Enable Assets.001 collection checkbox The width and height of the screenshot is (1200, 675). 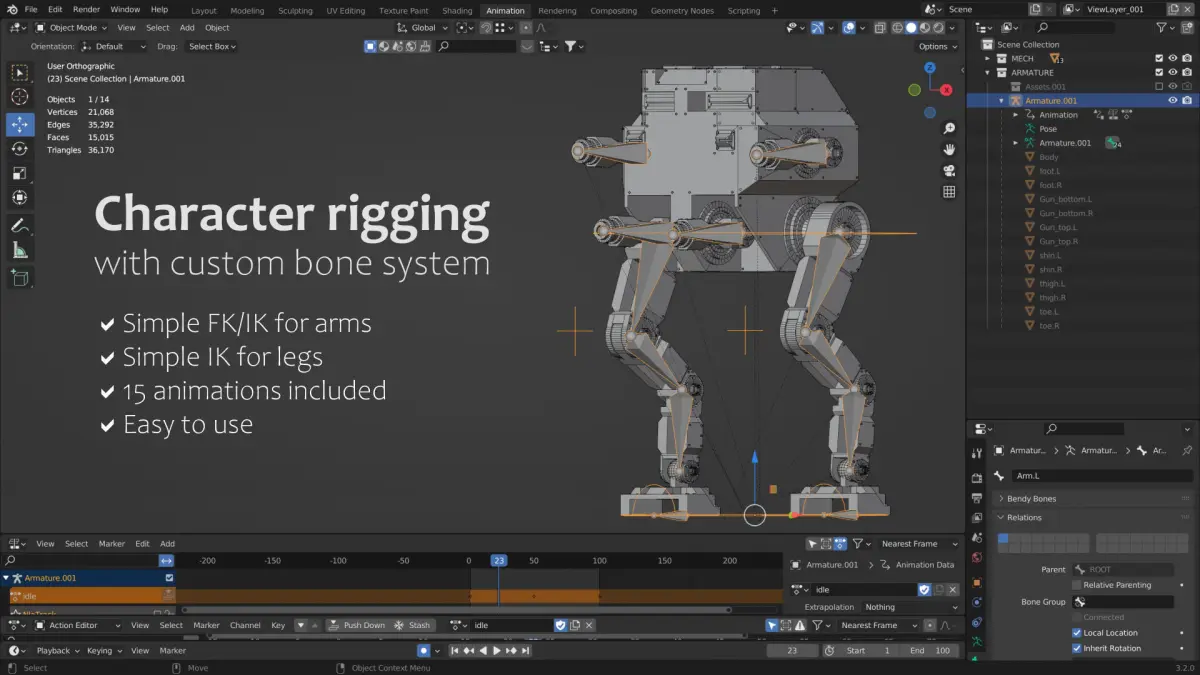pyautogui.click(x=1159, y=86)
